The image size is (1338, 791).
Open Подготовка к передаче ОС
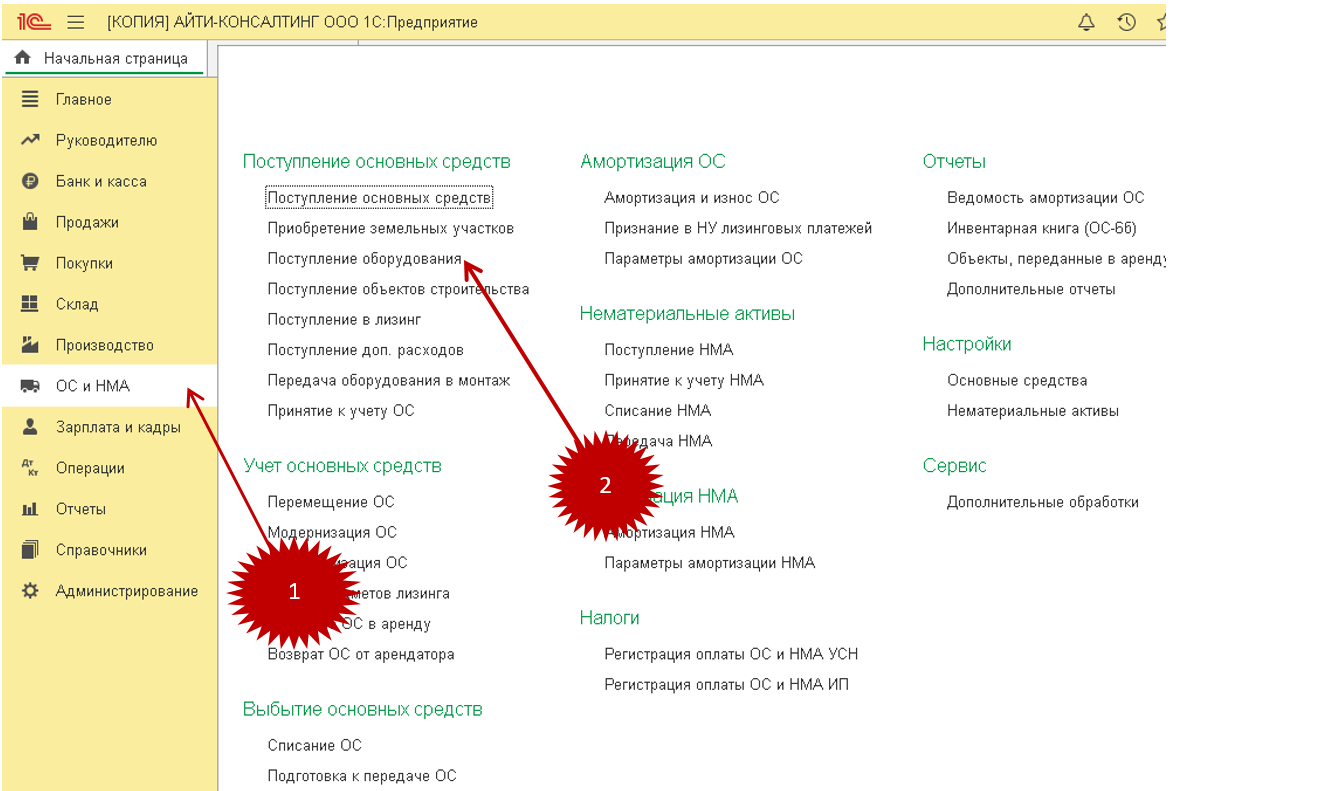point(362,776)
